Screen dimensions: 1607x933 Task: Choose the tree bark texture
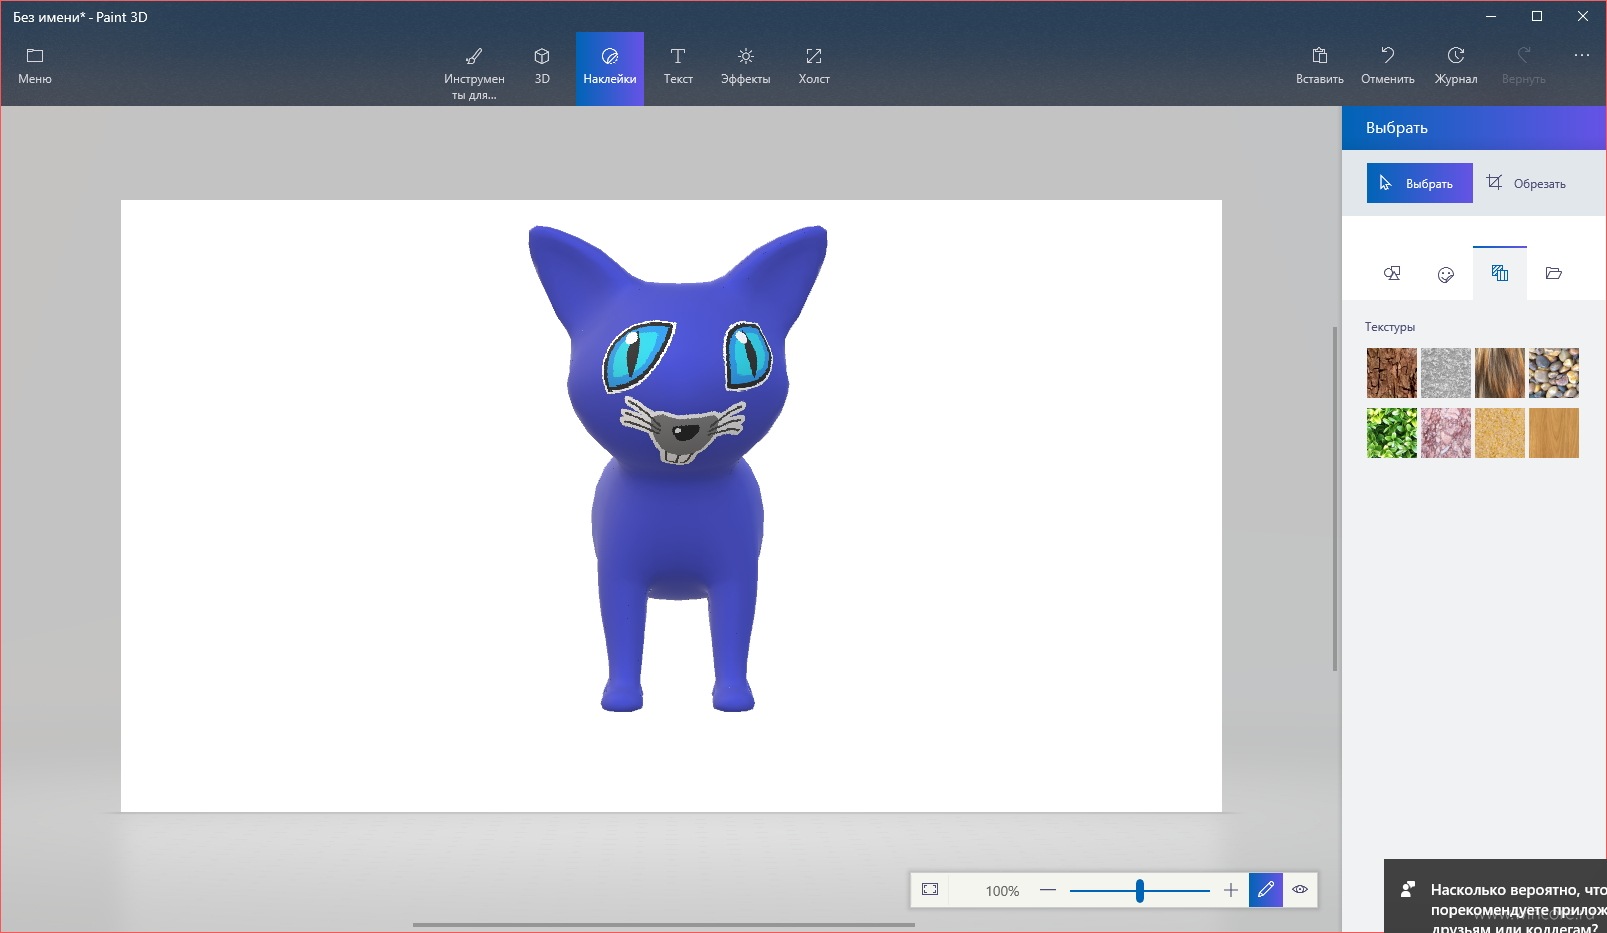point(1392,373)
